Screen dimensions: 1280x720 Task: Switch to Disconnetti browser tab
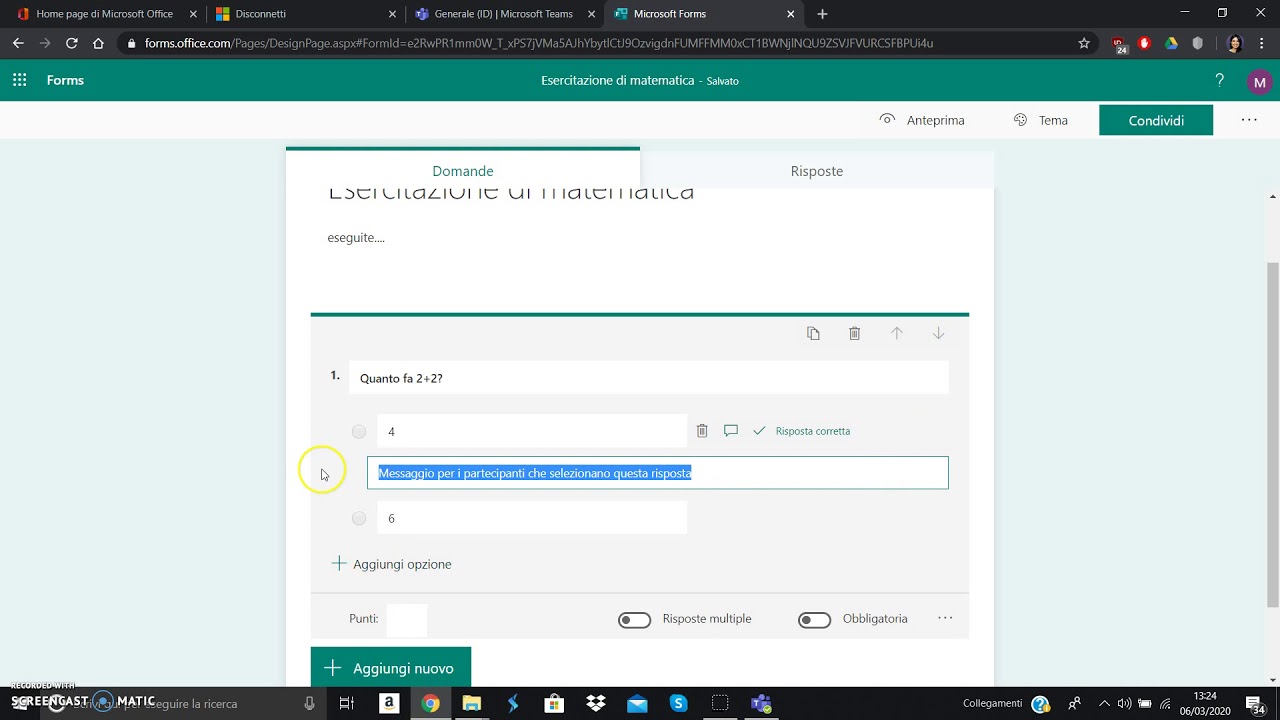(x=303, y=14)
